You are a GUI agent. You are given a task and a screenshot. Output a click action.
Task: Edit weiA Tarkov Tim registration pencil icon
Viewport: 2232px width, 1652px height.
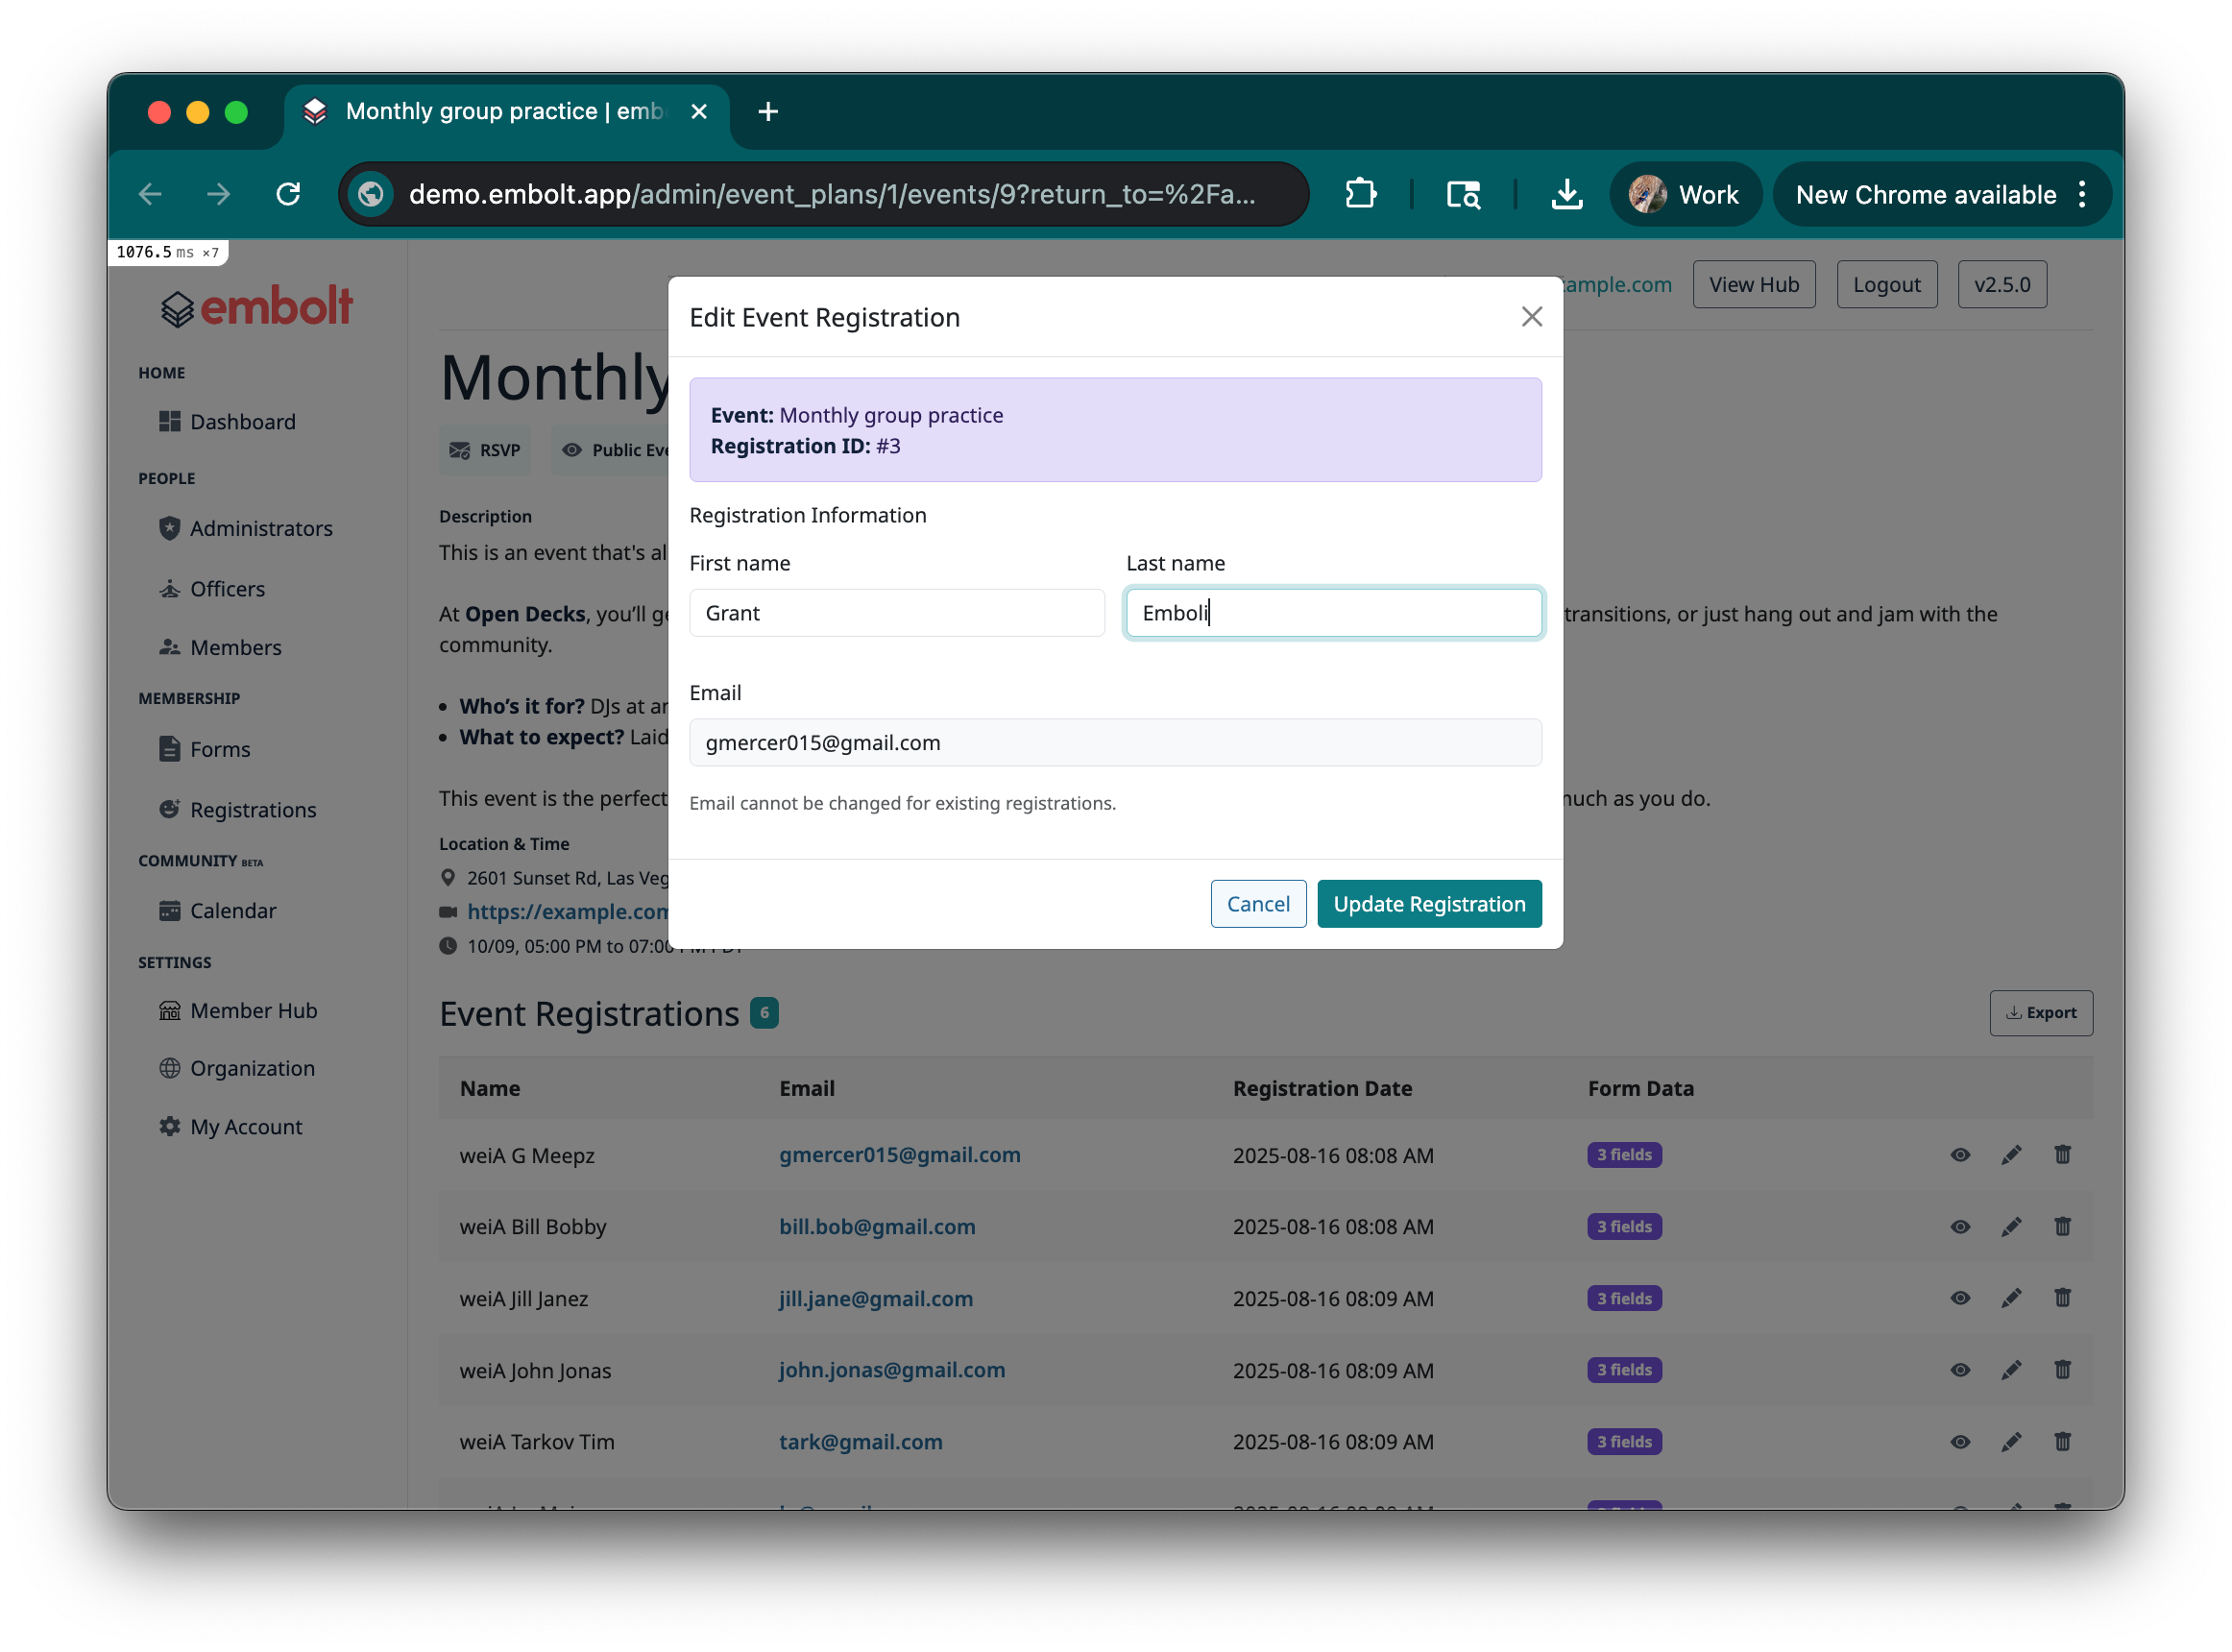click(x=2011, y=1442)
